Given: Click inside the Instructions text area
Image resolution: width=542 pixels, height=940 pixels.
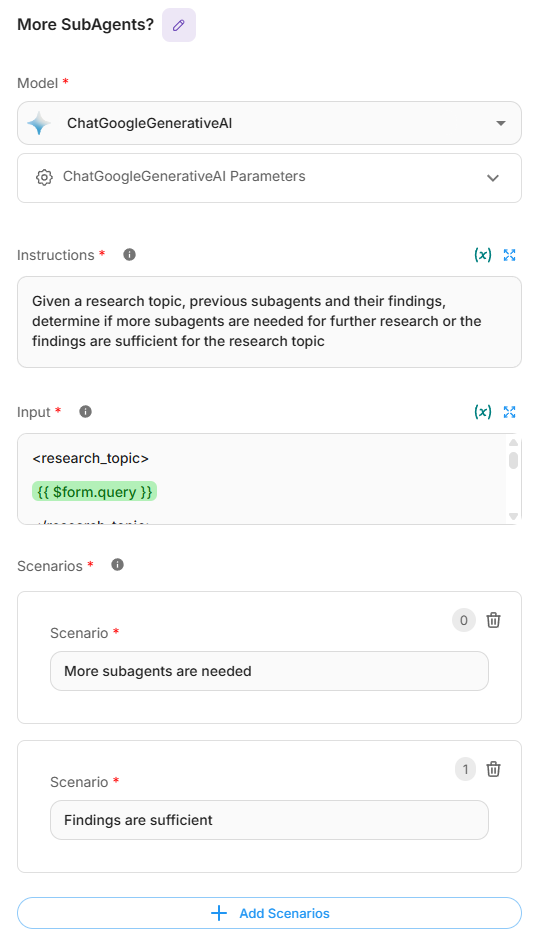Looking at the screenshot, I should [269, 322].
